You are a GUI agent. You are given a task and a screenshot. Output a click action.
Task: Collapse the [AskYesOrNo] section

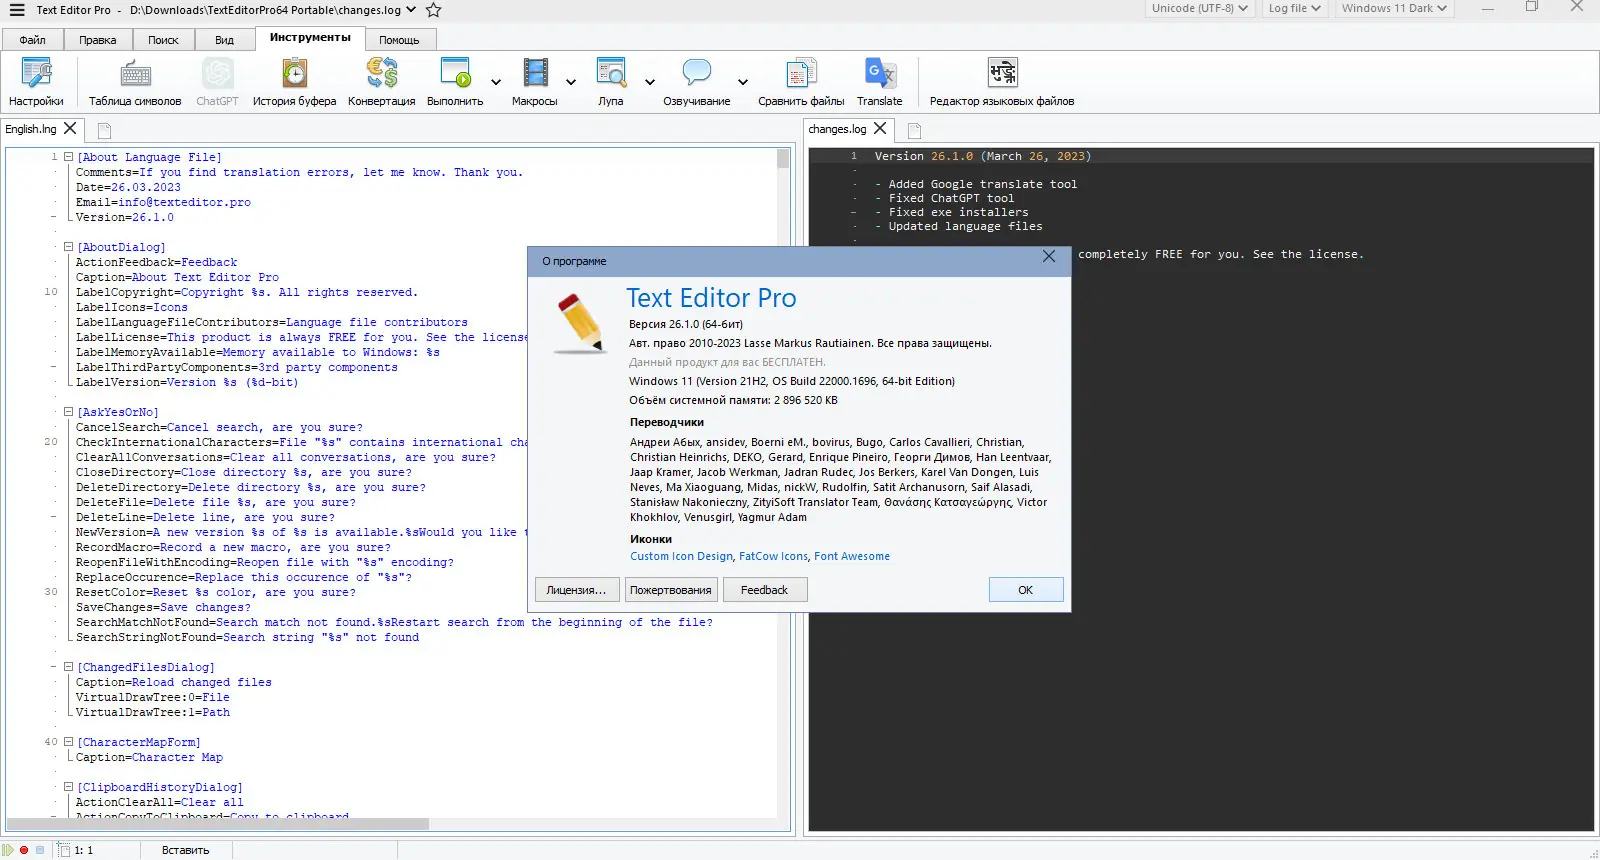tap(68, 412)
